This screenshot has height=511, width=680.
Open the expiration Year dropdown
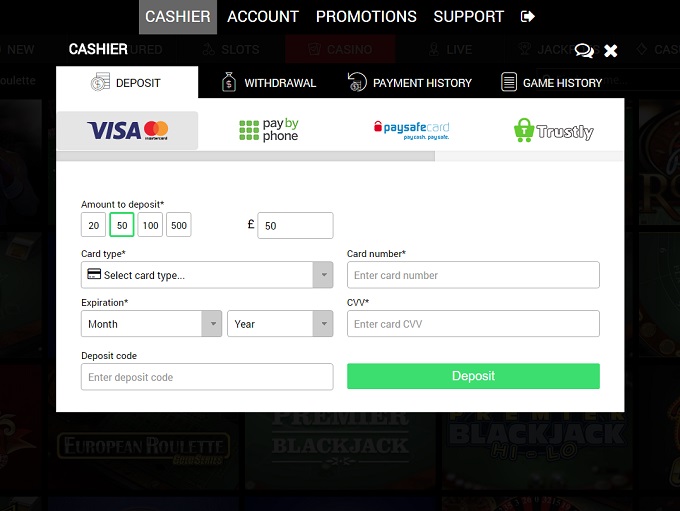tap(279, 324)
